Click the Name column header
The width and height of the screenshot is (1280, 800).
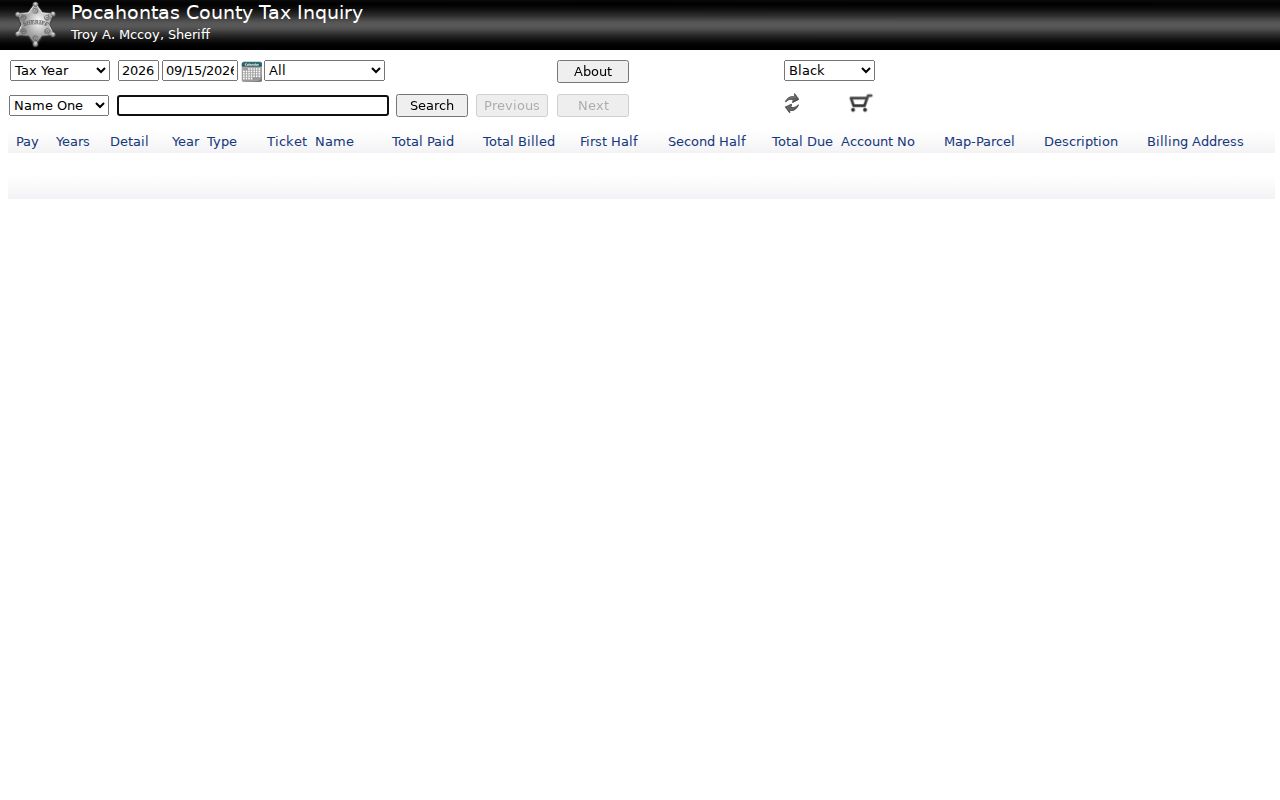pos(334,141)
